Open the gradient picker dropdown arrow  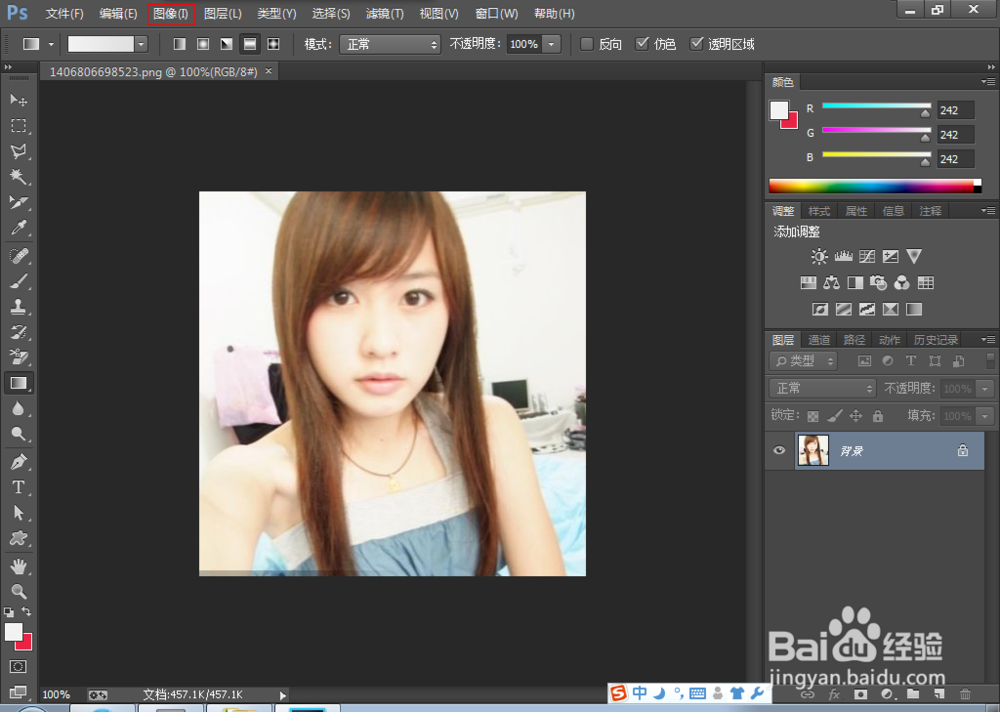[x=142, y=44]
